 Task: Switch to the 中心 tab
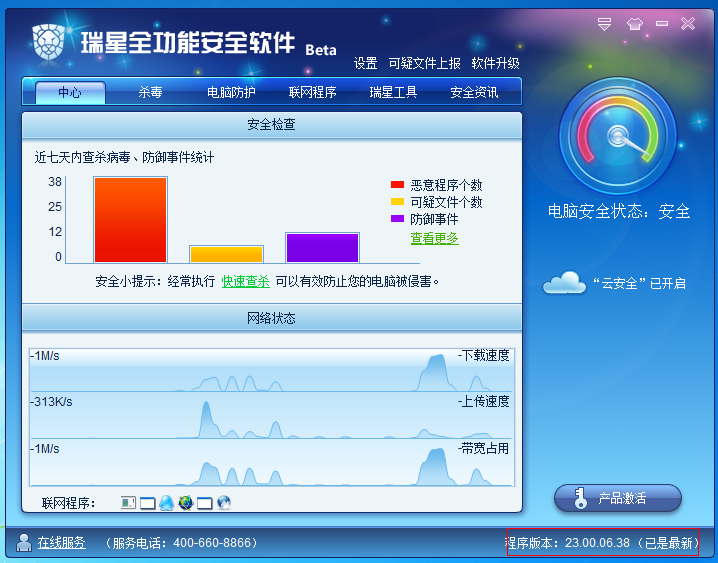click(70, 92)
